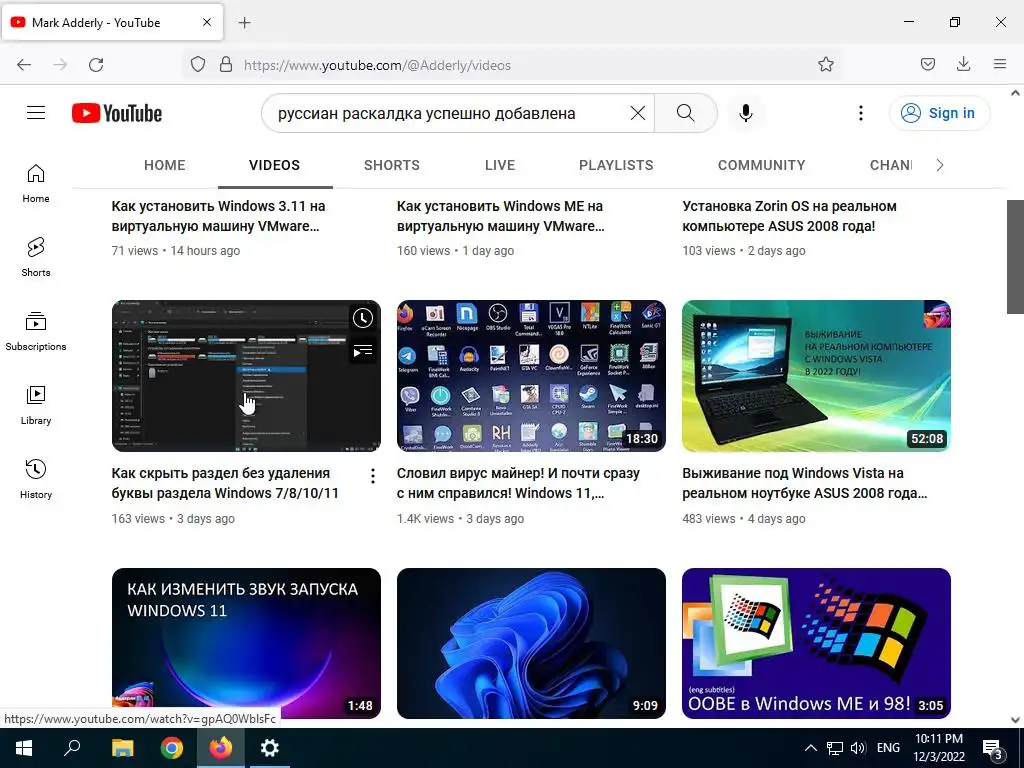Open video Выживание под Windows Vista title
The width and height of the screenshot is (1024, 768).
(805, 483)
